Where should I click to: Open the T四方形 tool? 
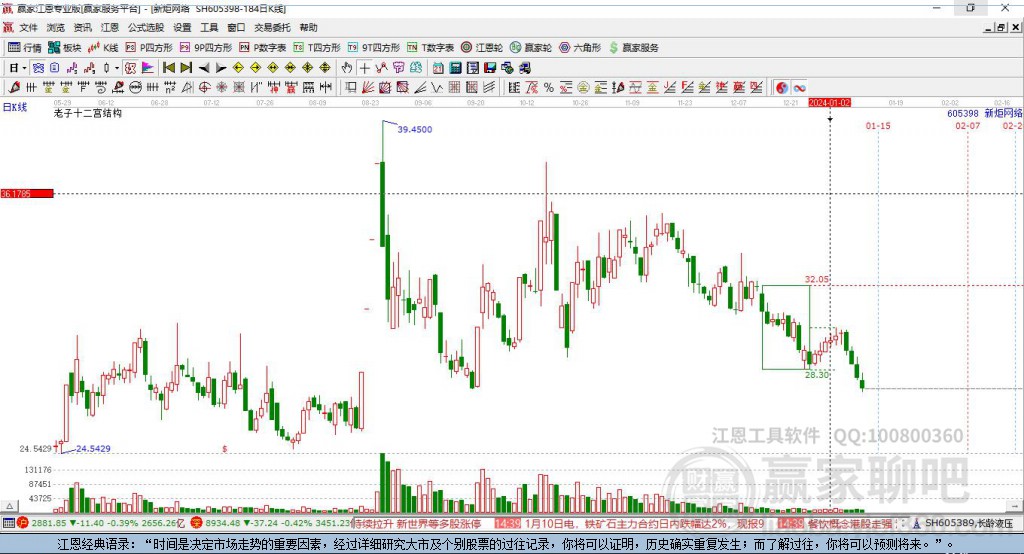pyautogui.click(x=317, y=48)
